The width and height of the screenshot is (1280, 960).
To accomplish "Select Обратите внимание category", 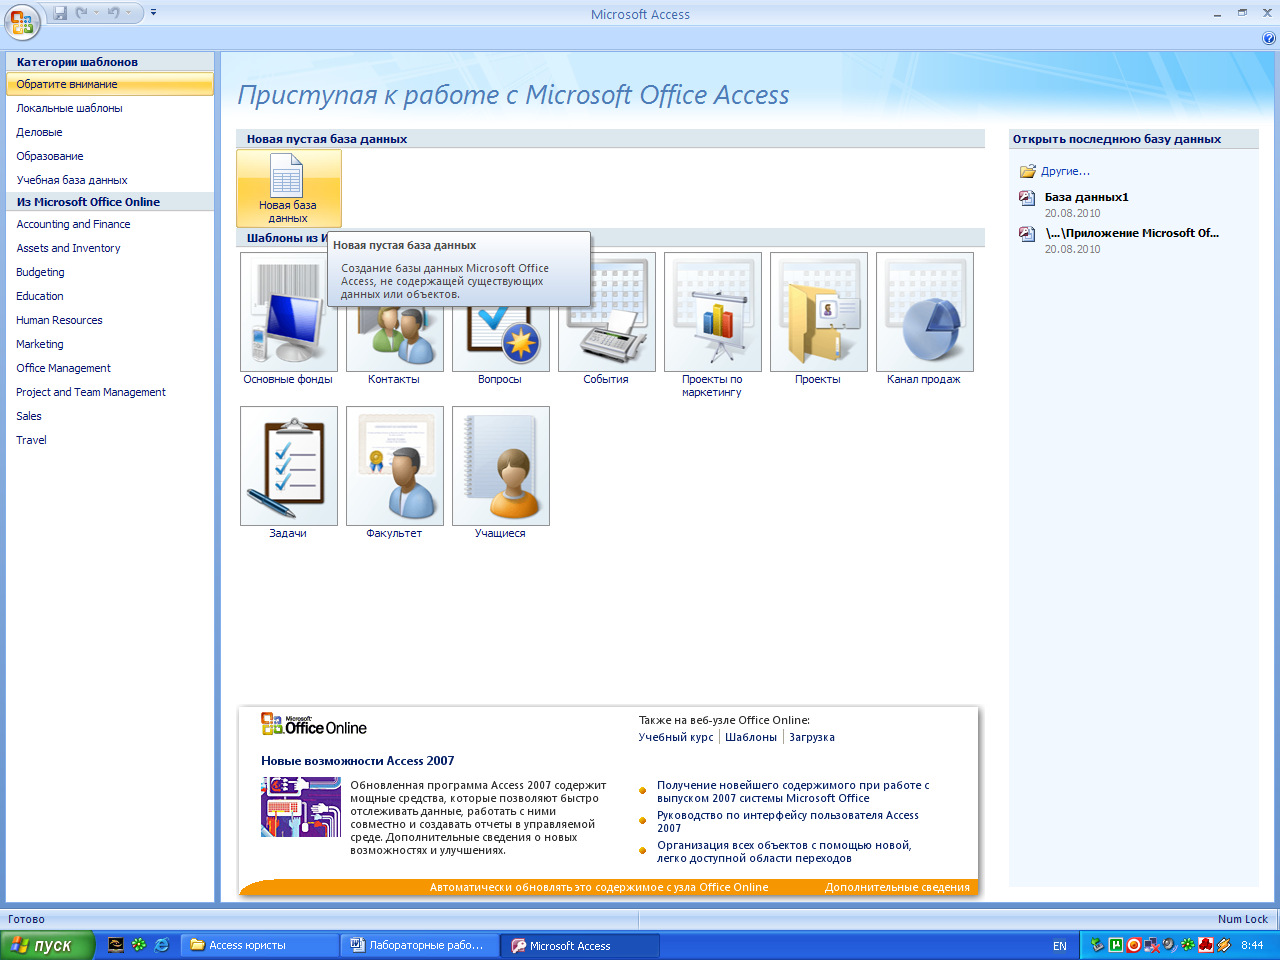I will [110, 84].
